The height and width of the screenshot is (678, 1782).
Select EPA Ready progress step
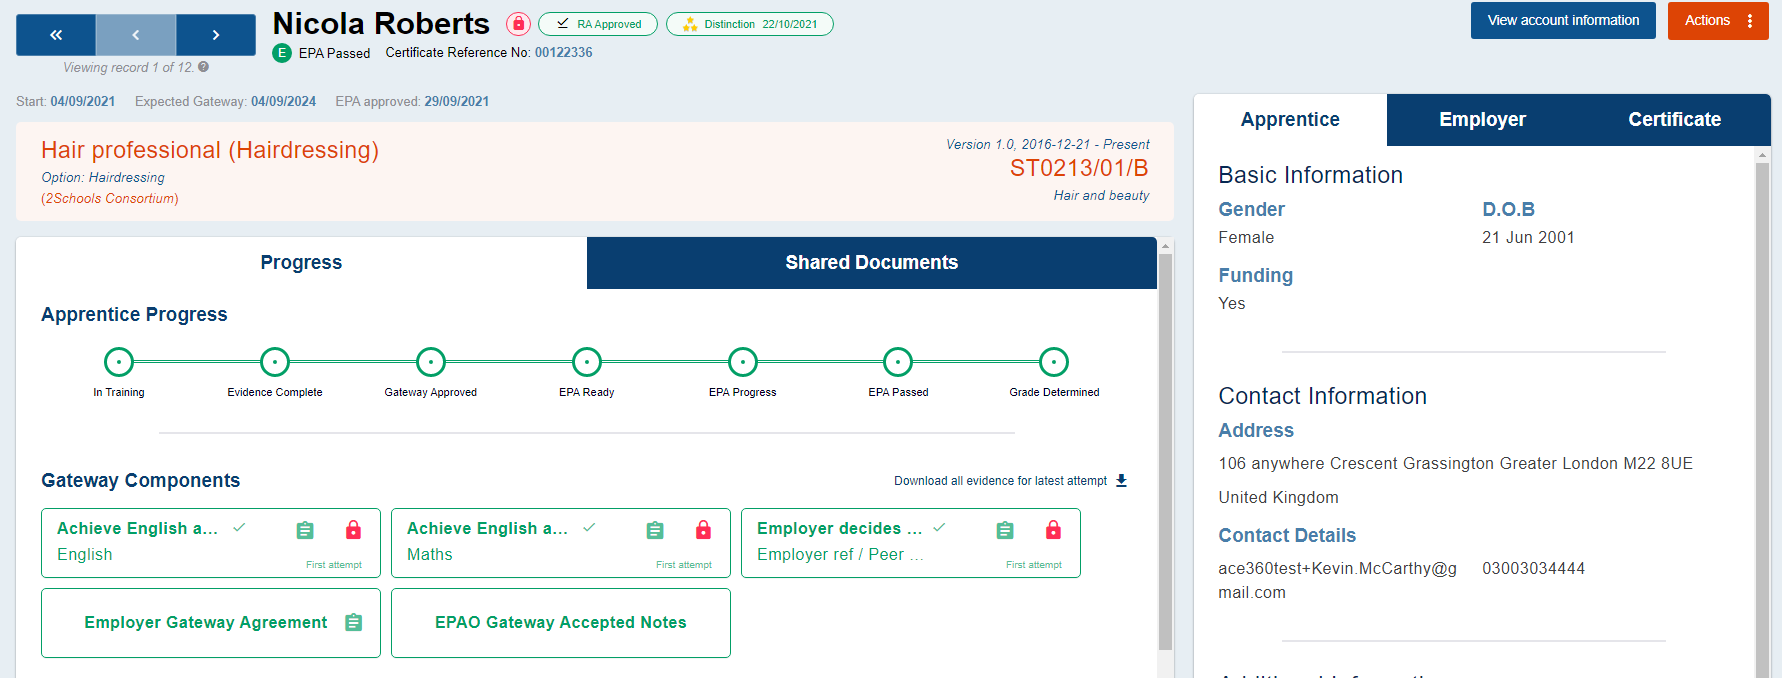[x=587, y=362]
